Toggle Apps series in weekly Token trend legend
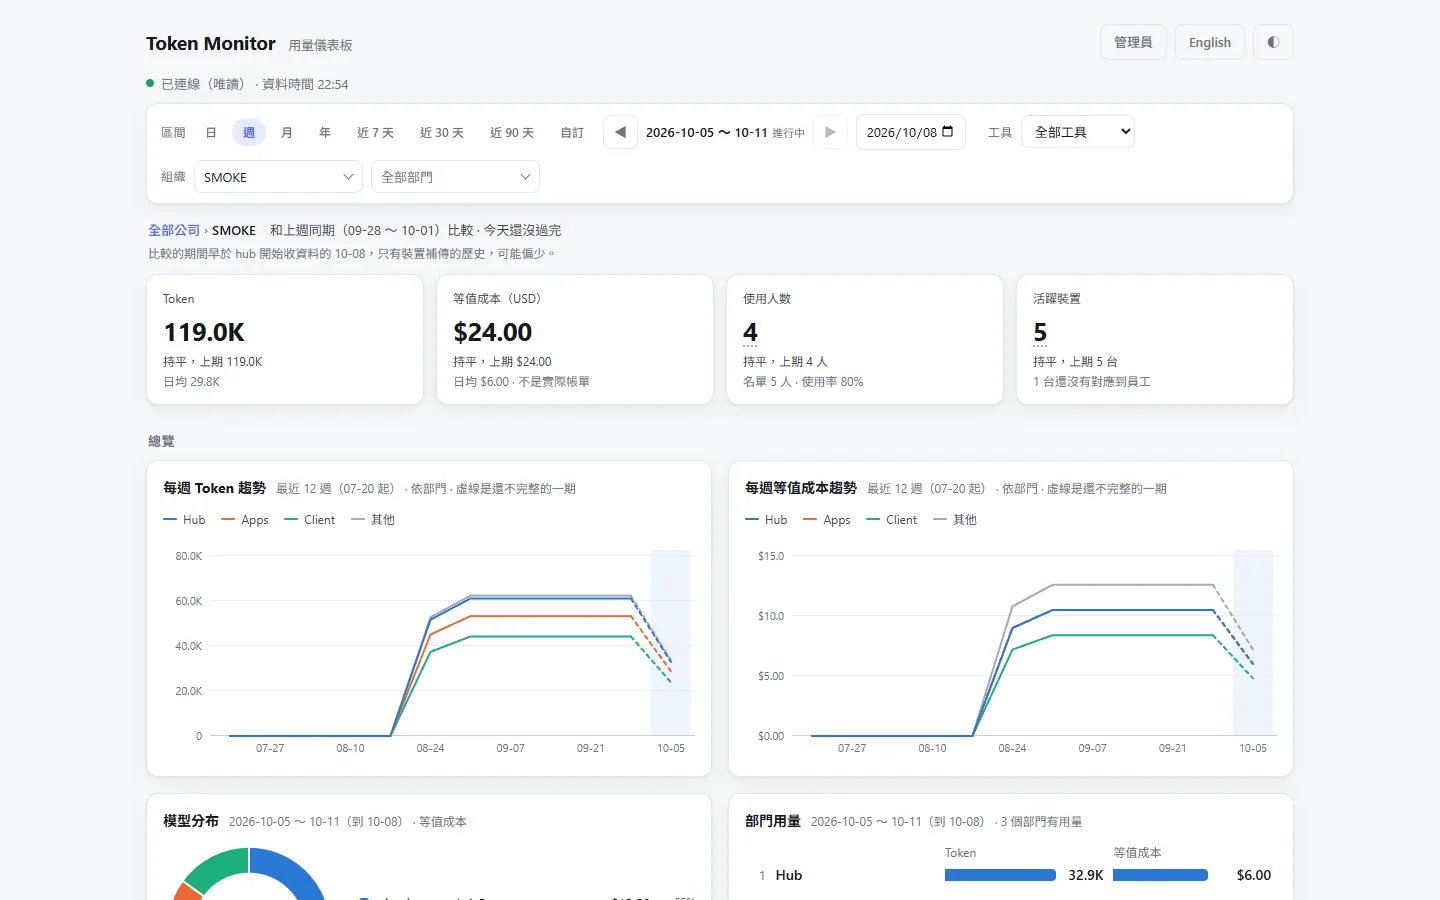 point(245,520)
